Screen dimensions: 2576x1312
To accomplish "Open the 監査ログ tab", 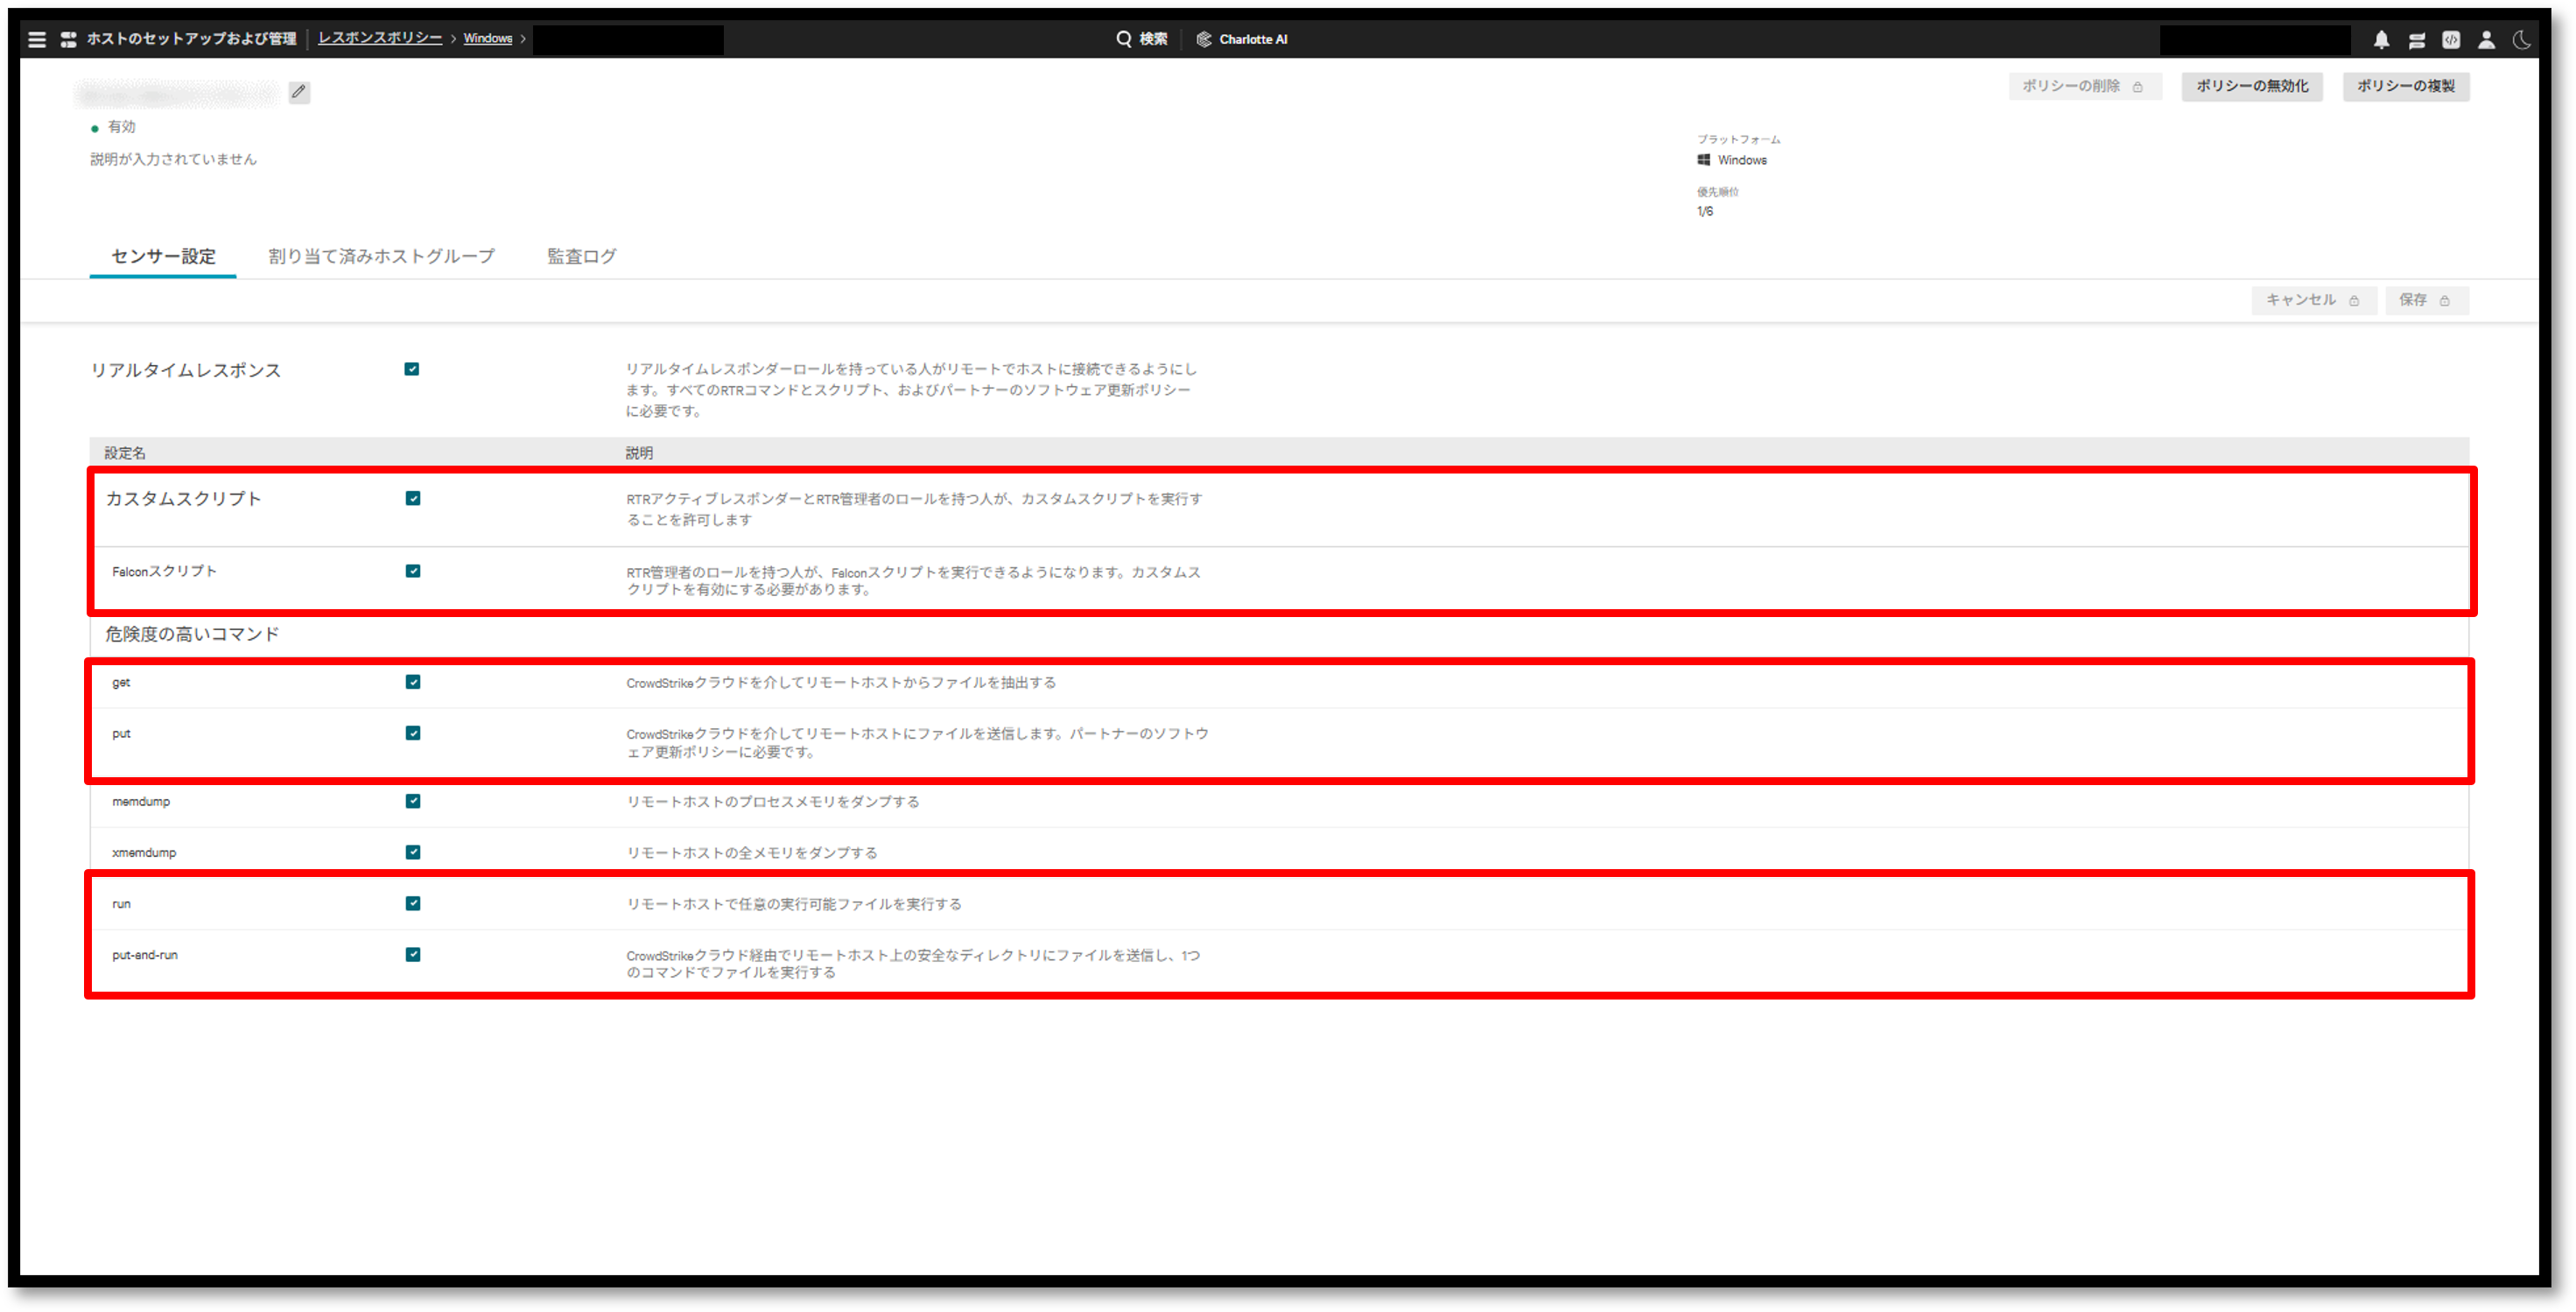I will coord(581,256).
